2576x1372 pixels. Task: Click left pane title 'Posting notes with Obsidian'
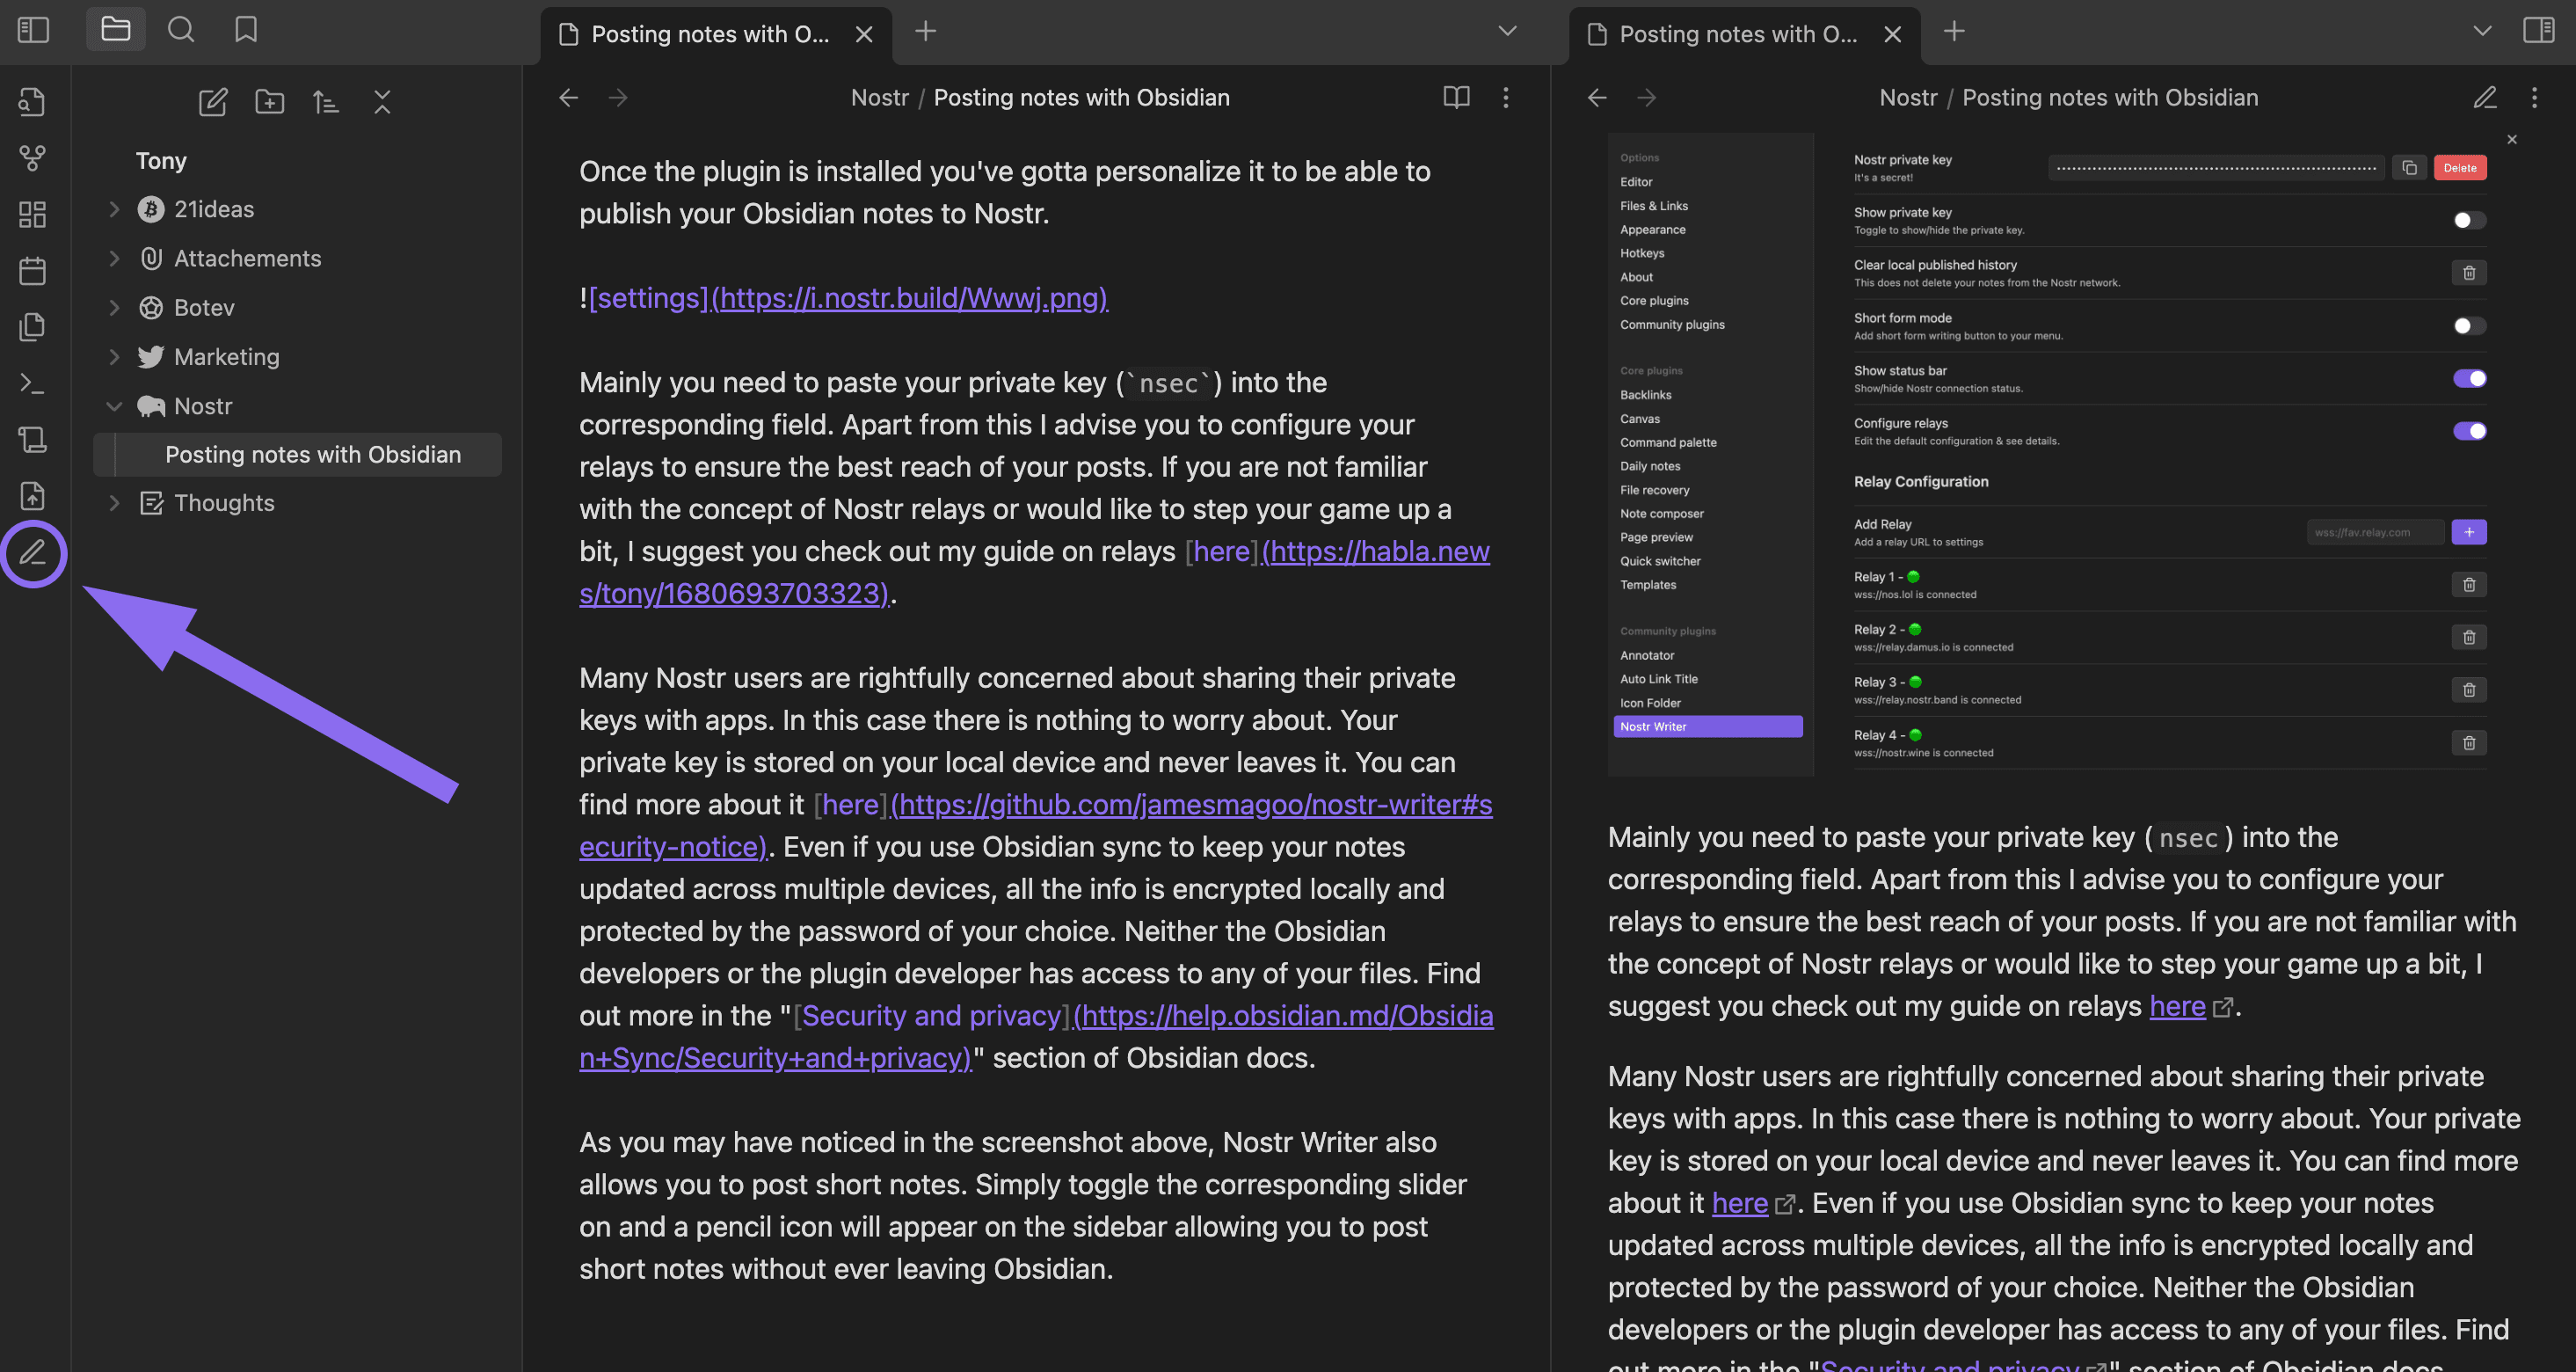tap(1082, 97)
